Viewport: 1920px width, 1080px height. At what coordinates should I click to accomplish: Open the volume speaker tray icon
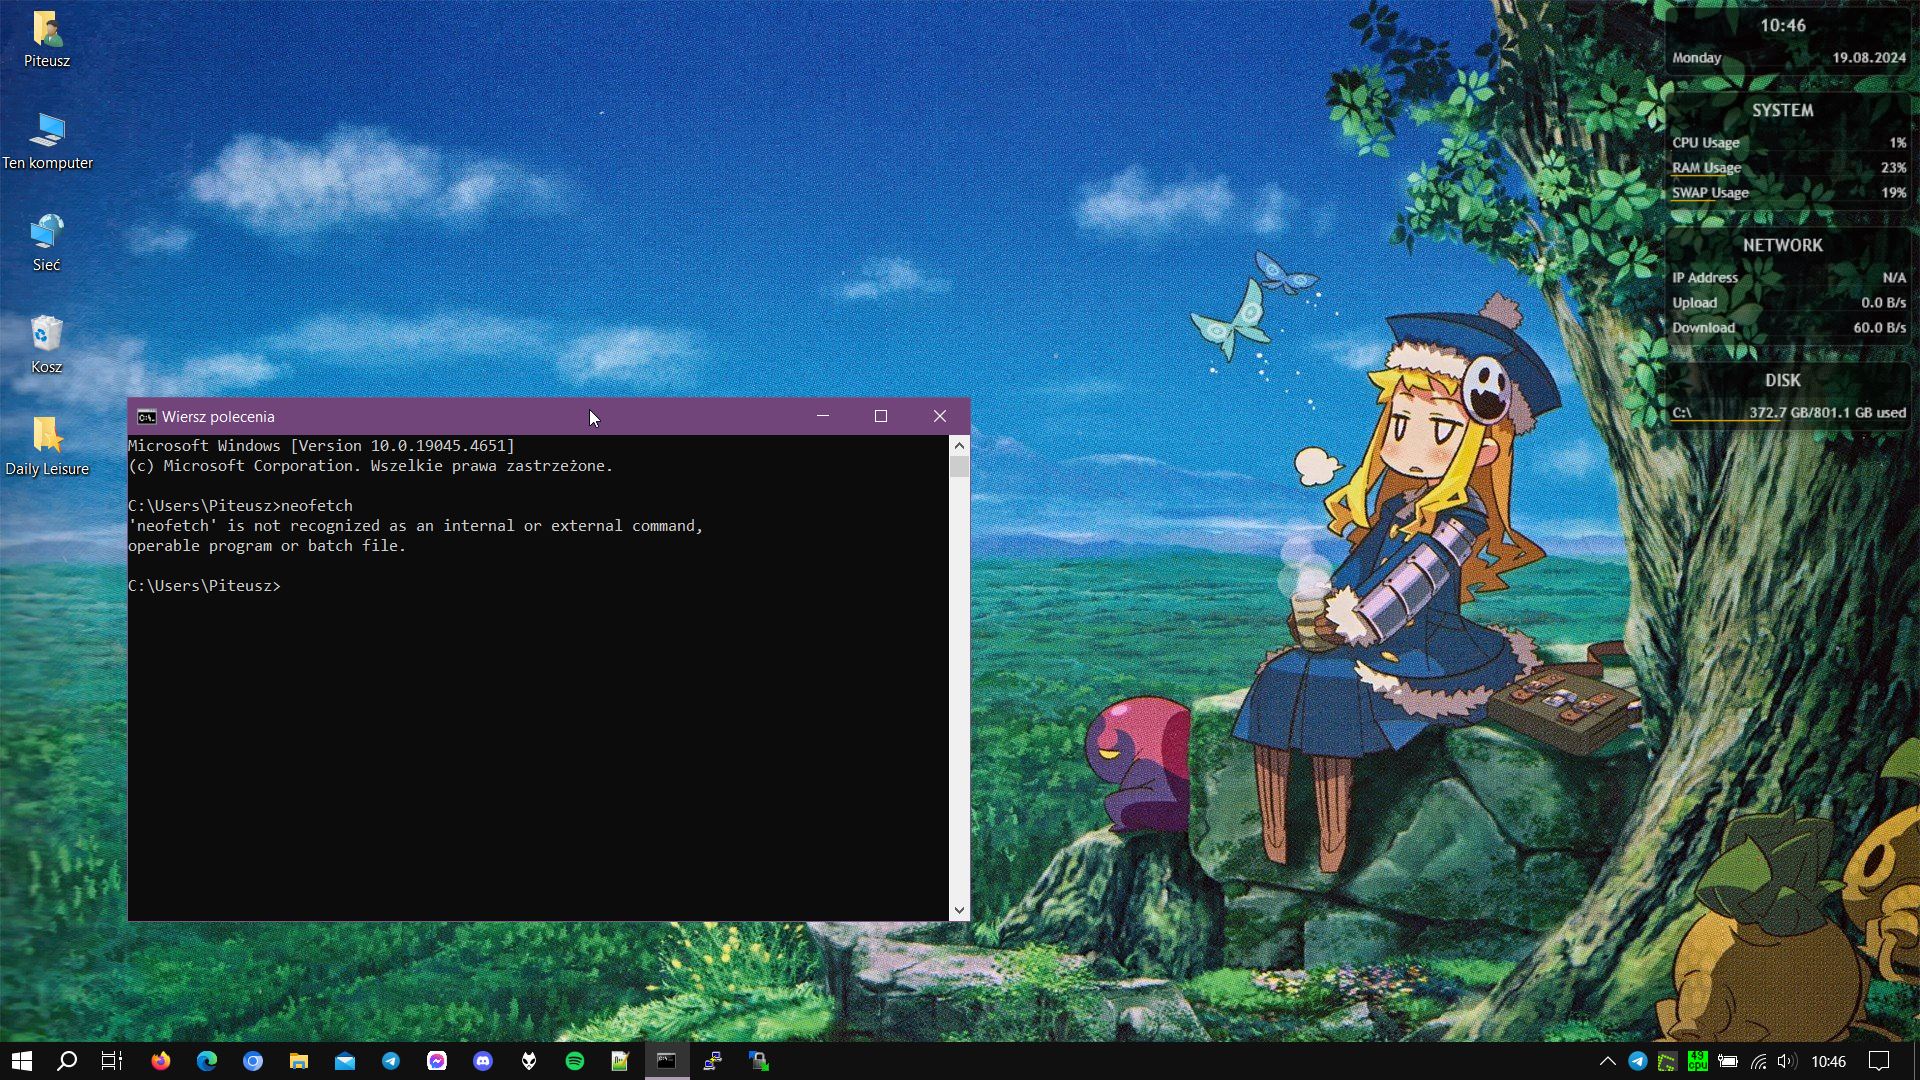(1787, 1061)
